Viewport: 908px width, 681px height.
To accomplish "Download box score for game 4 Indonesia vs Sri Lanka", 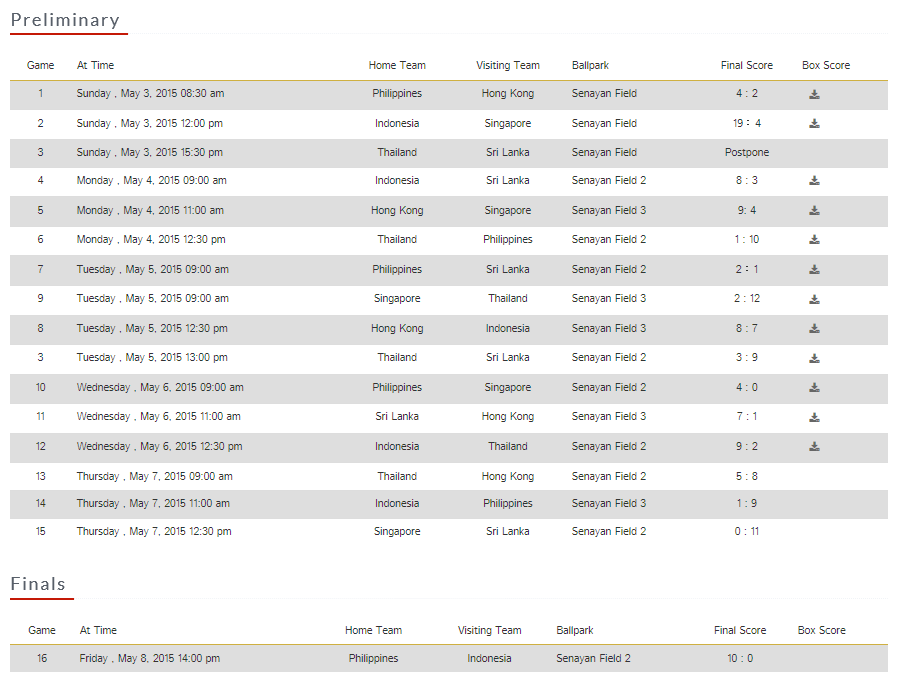I will tap(814, 181).
